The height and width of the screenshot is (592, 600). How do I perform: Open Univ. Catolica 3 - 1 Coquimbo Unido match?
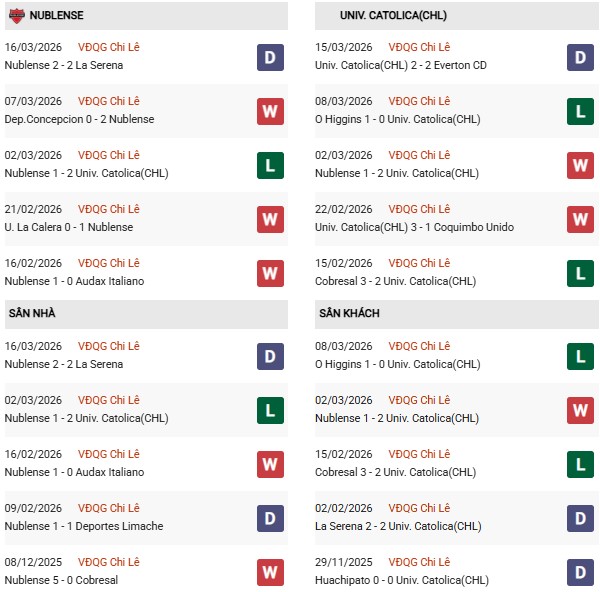pyautogui.click(x=414, y=227)
